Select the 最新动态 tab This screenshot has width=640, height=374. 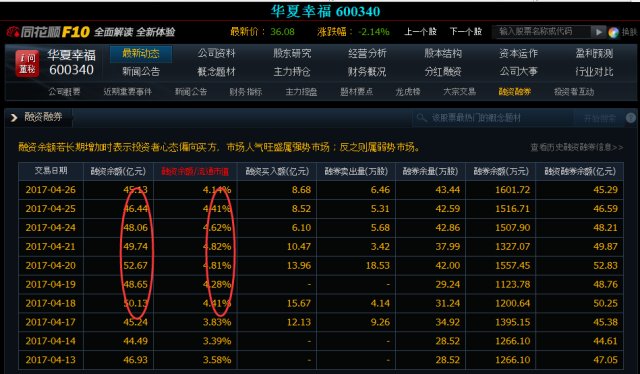(x=141, y=53)
